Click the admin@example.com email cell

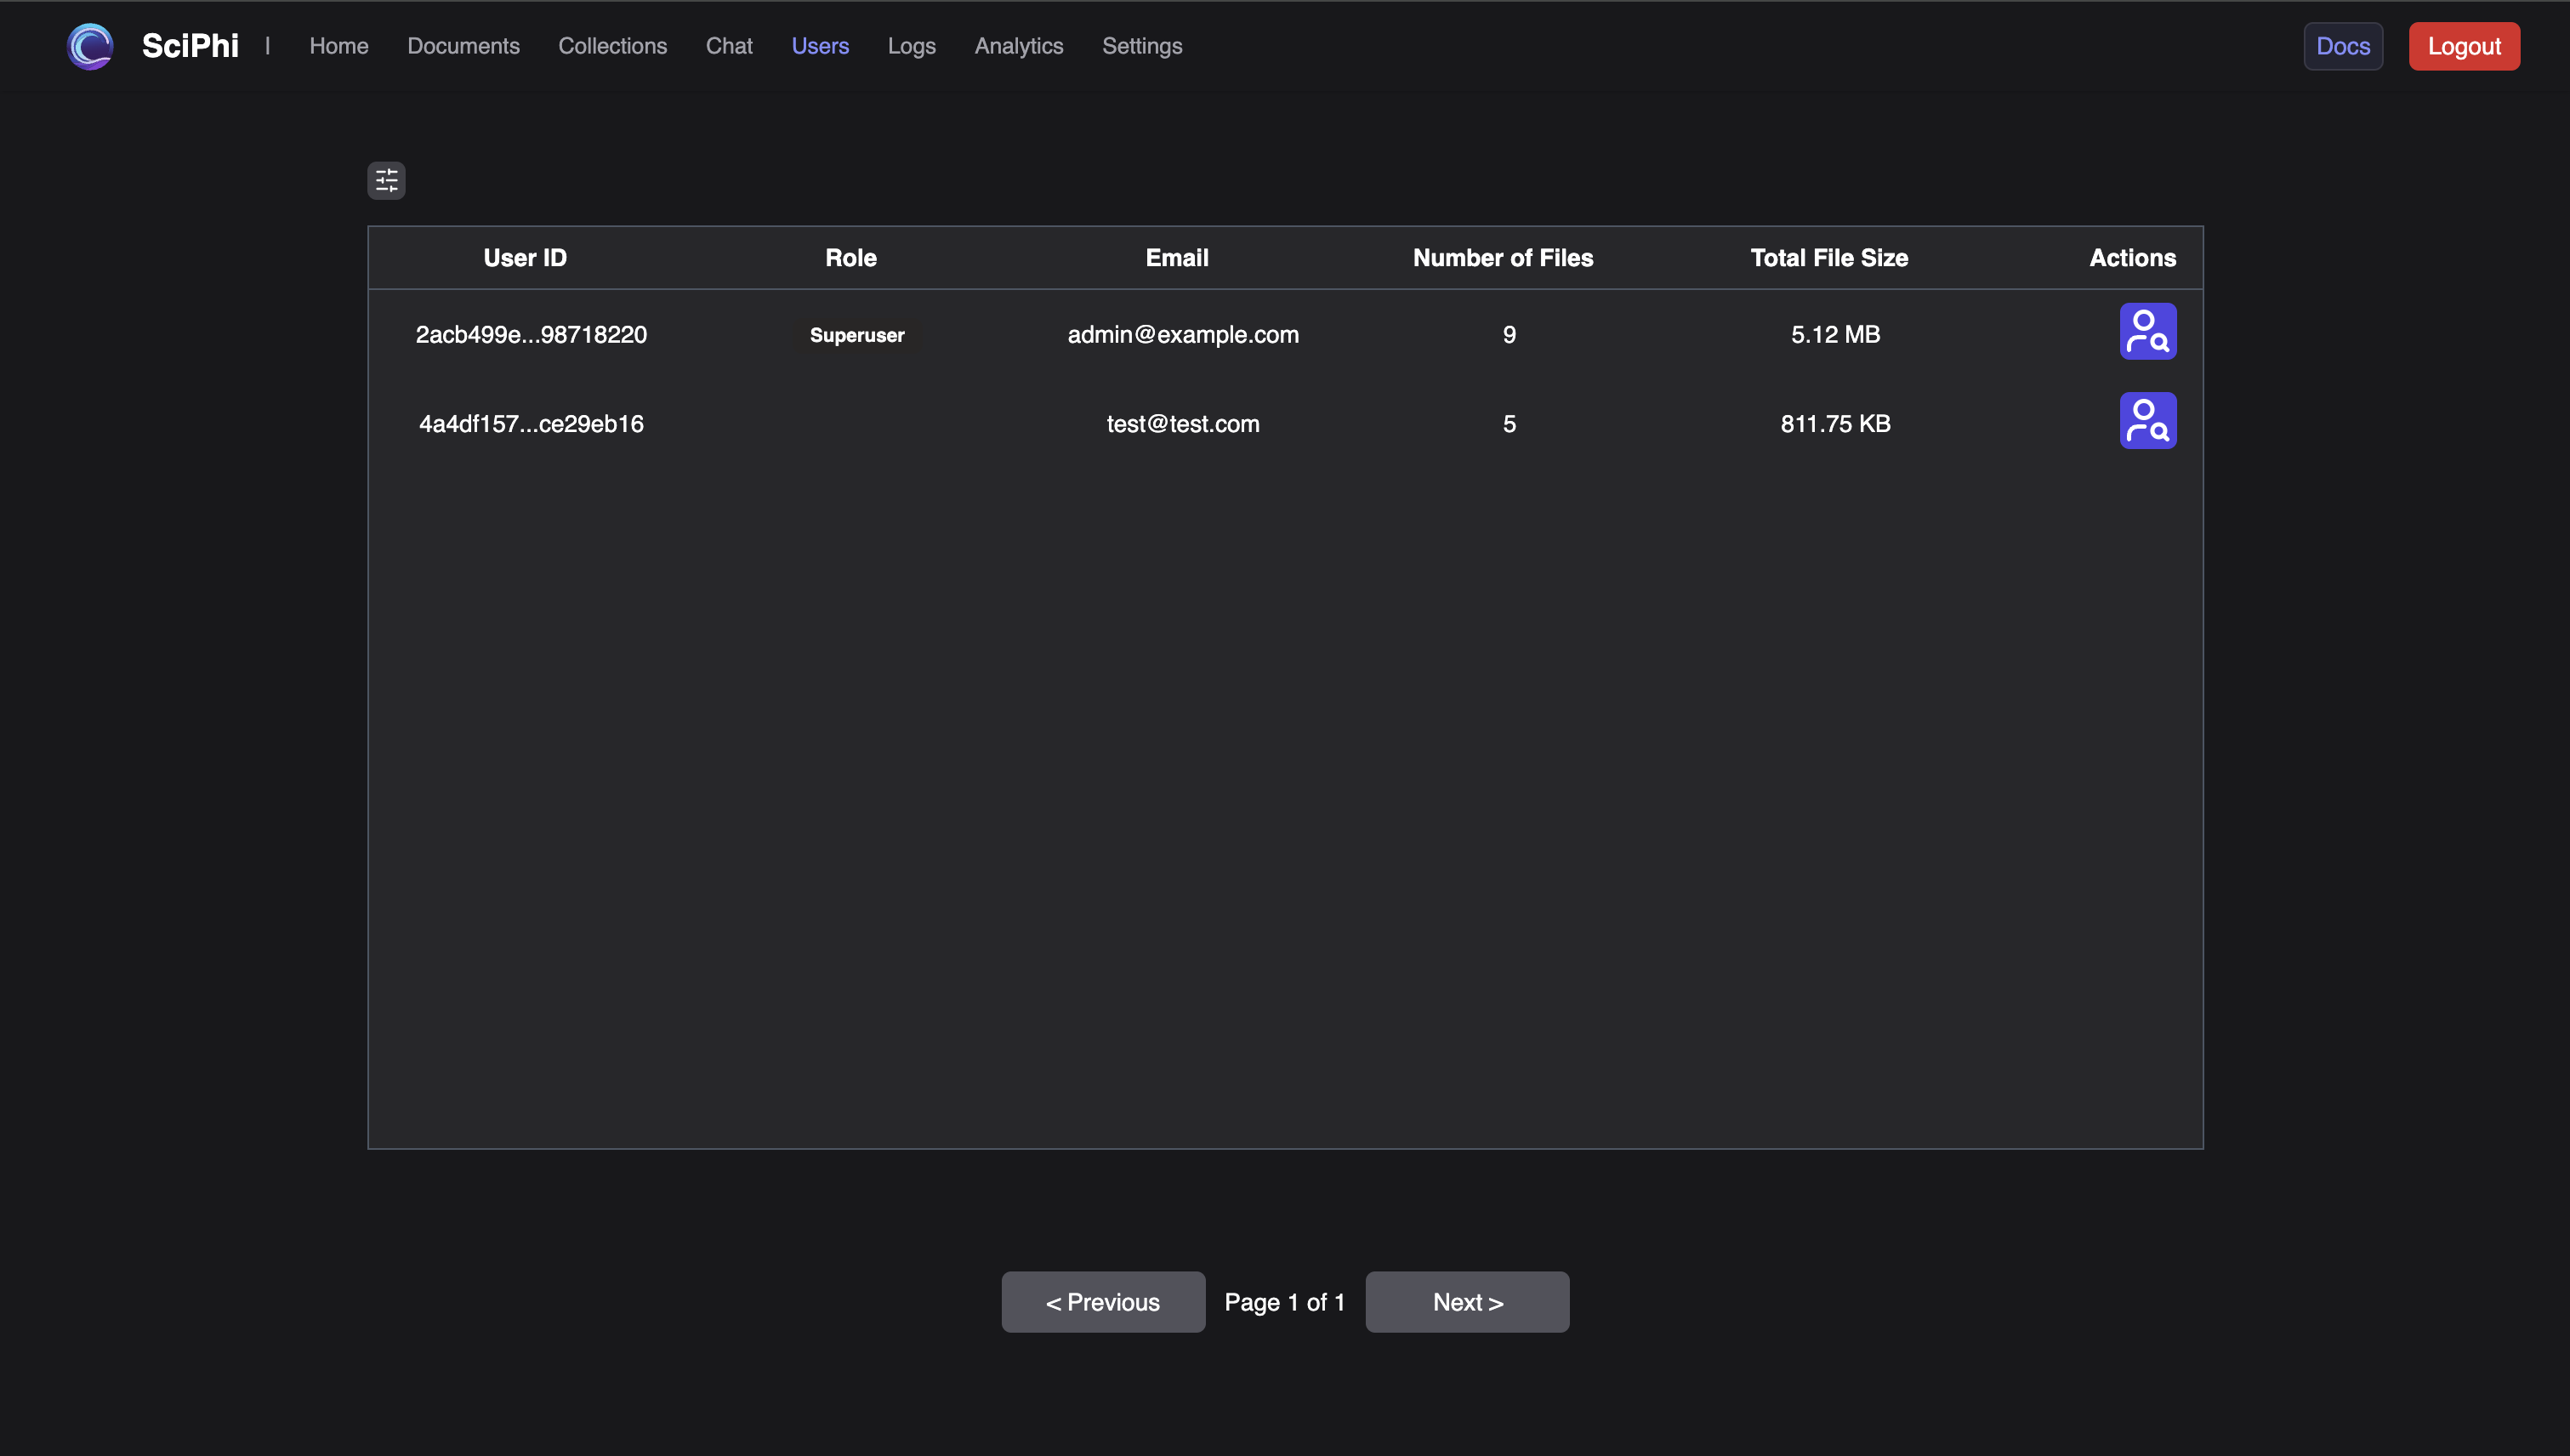pos(1183,334)
